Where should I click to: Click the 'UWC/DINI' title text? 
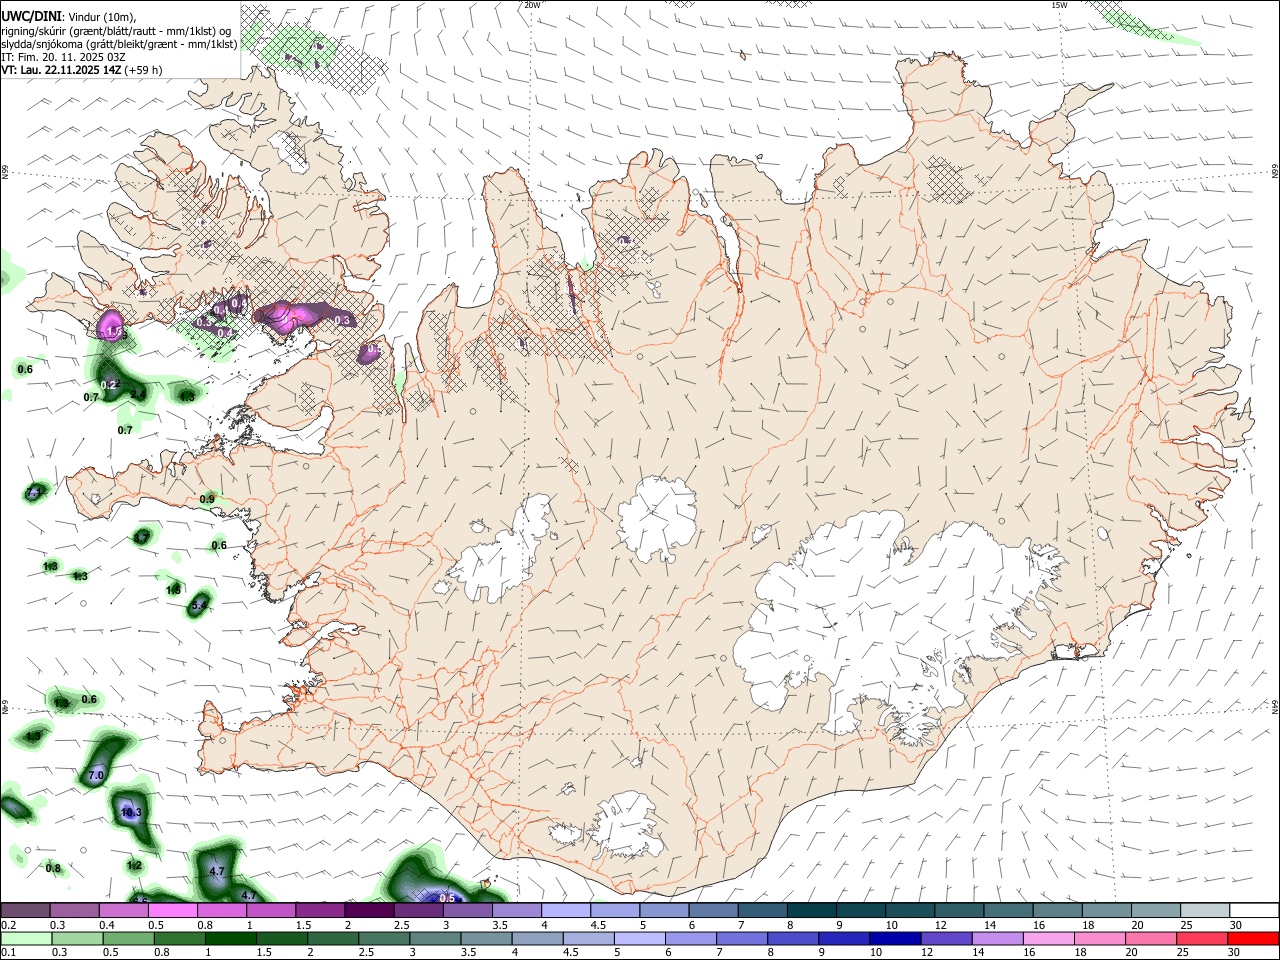click(31, 15)
